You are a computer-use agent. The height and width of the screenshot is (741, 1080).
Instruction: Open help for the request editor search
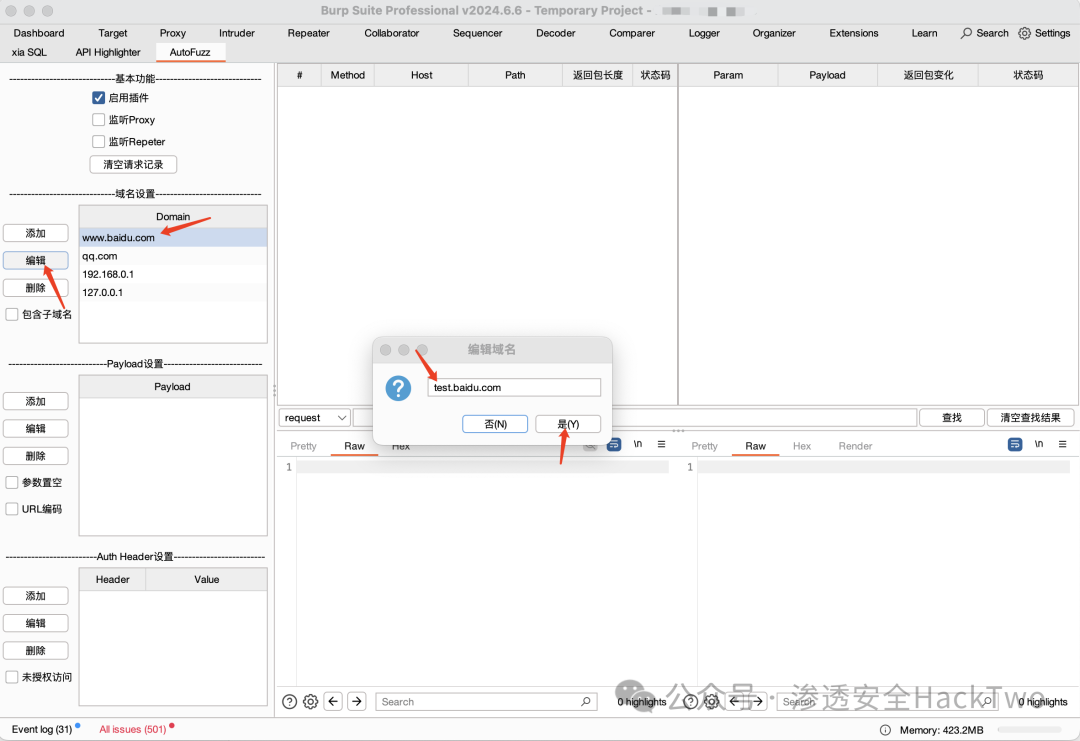[289, 702]
